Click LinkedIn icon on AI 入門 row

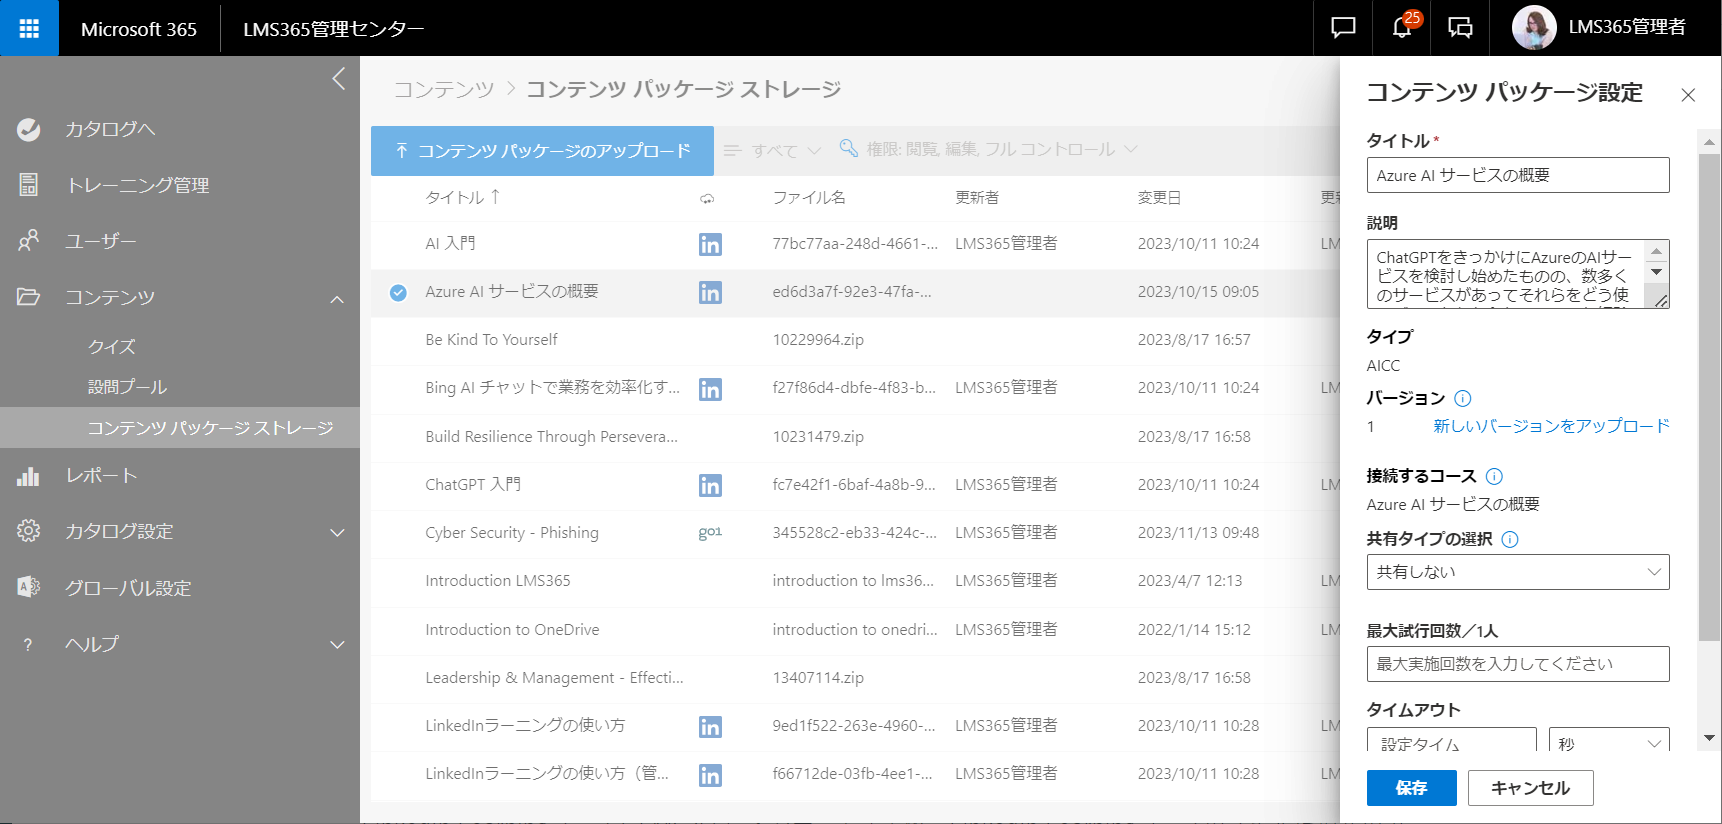[710, 244]
